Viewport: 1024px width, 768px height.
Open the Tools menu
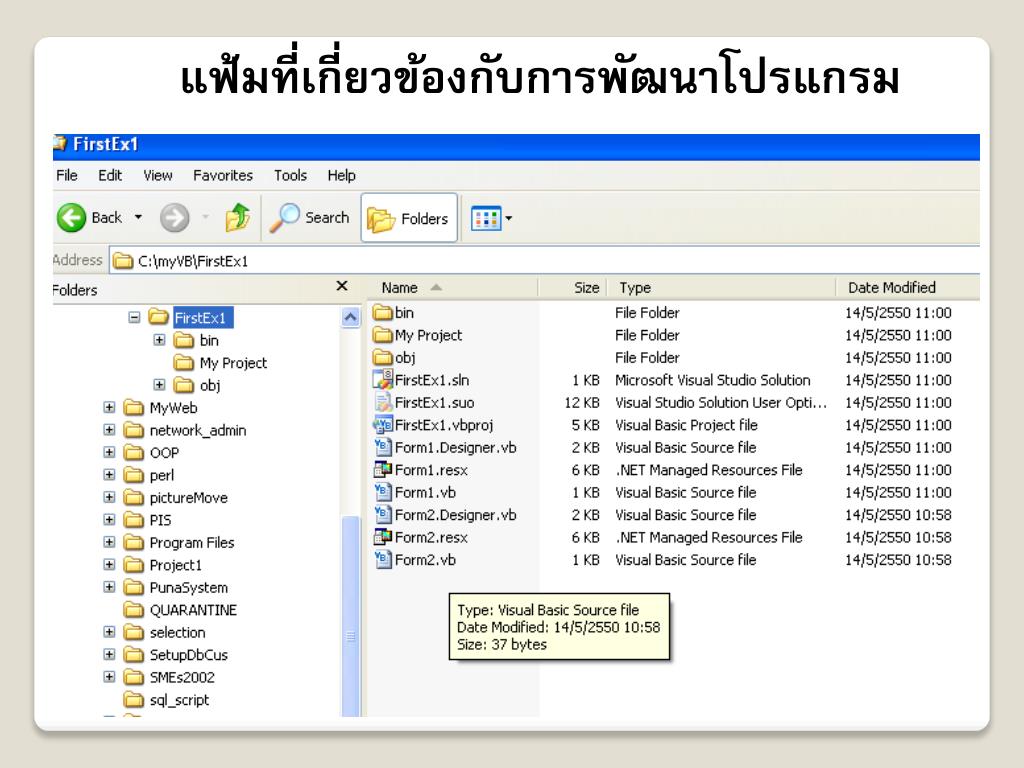click(x=290, y=175)
